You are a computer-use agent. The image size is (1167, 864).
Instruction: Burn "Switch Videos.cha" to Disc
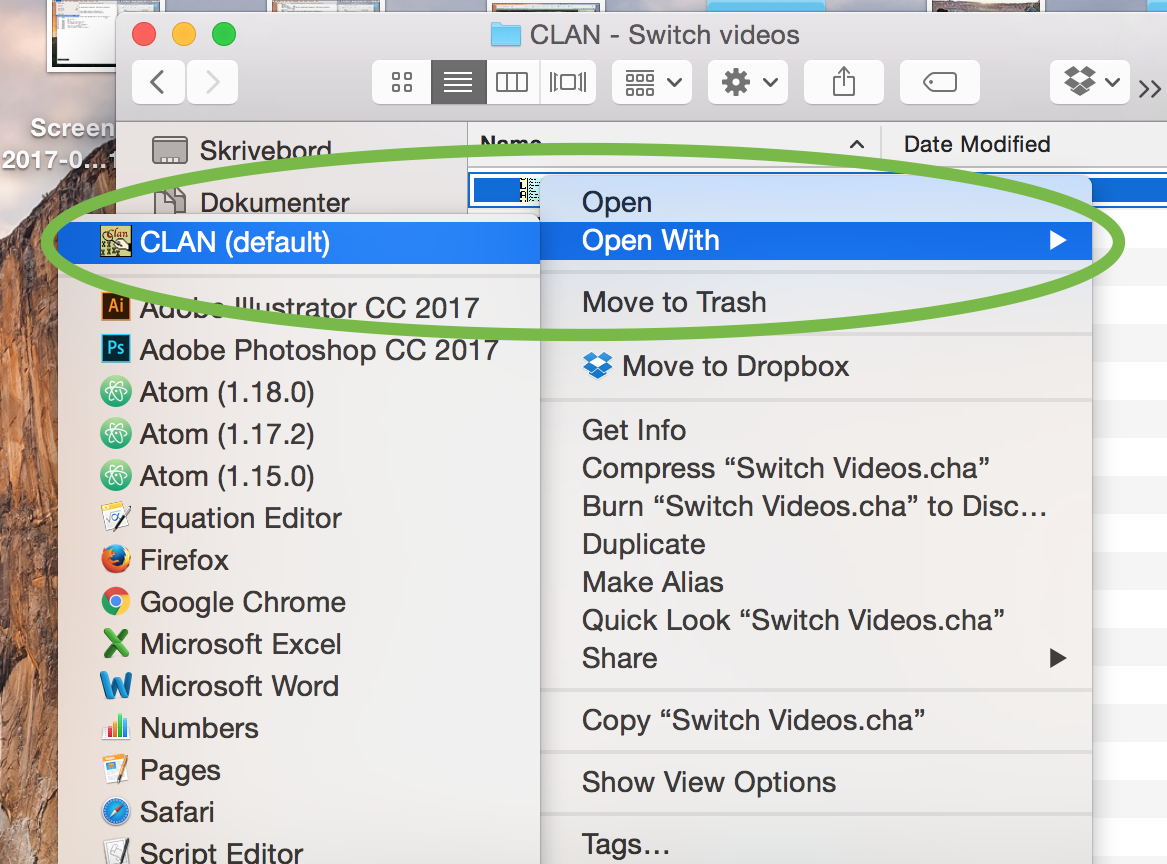tap(816, 506)
